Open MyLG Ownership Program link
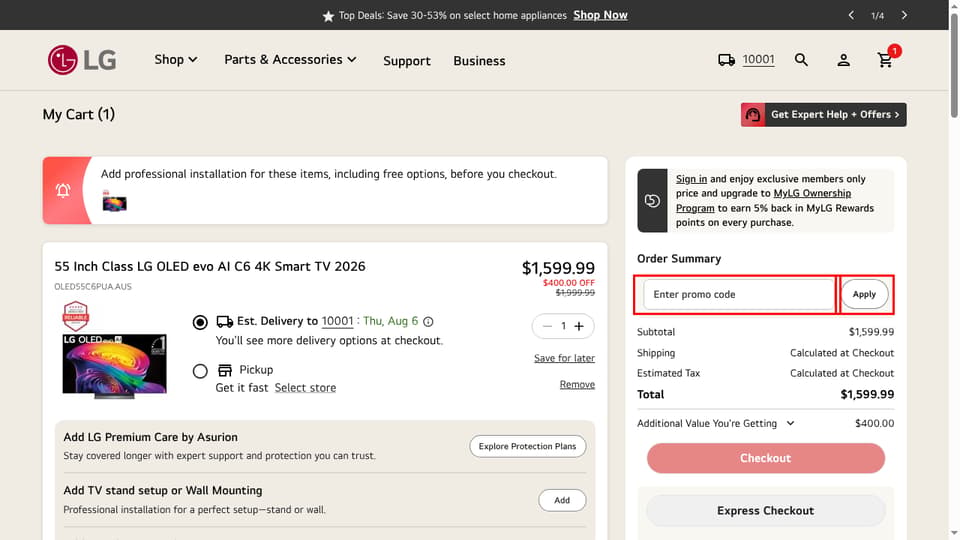960x540 pixels. tap(763, 201)
